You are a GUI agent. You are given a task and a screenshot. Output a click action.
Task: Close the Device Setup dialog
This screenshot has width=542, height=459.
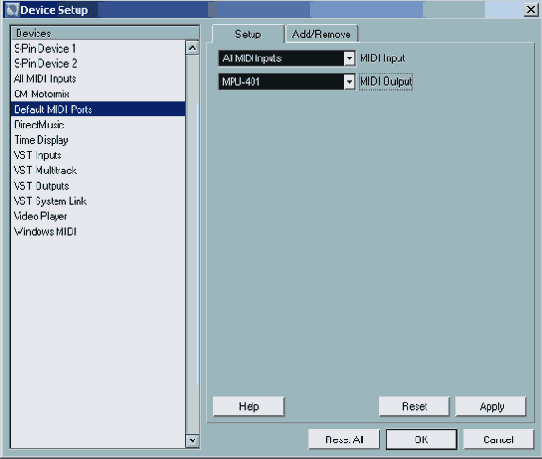[x=531, y=10]
